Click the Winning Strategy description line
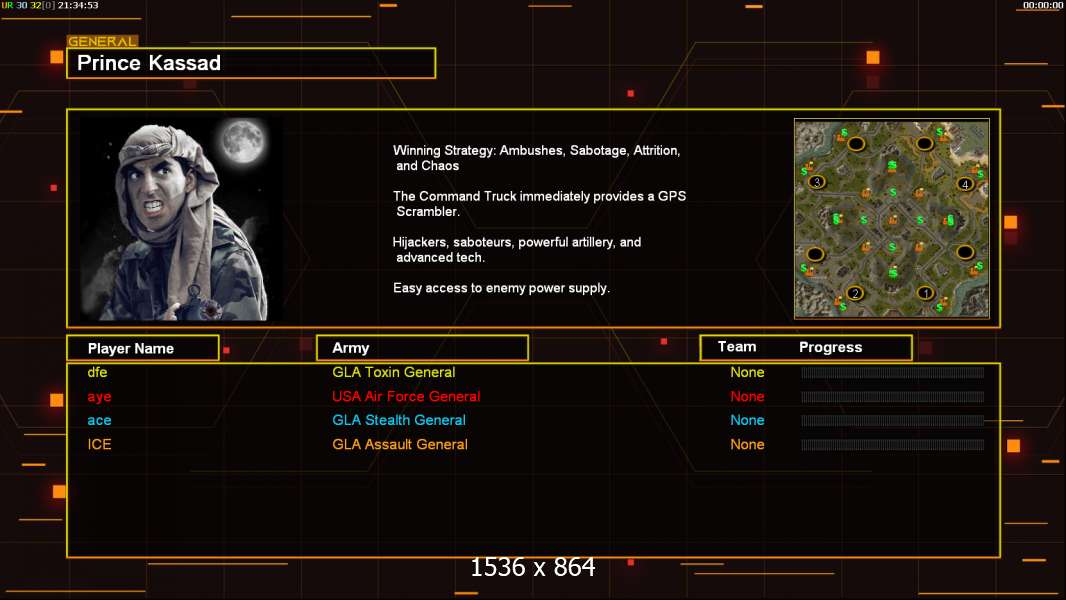1066x600 pixels. (x=536, y=158)
